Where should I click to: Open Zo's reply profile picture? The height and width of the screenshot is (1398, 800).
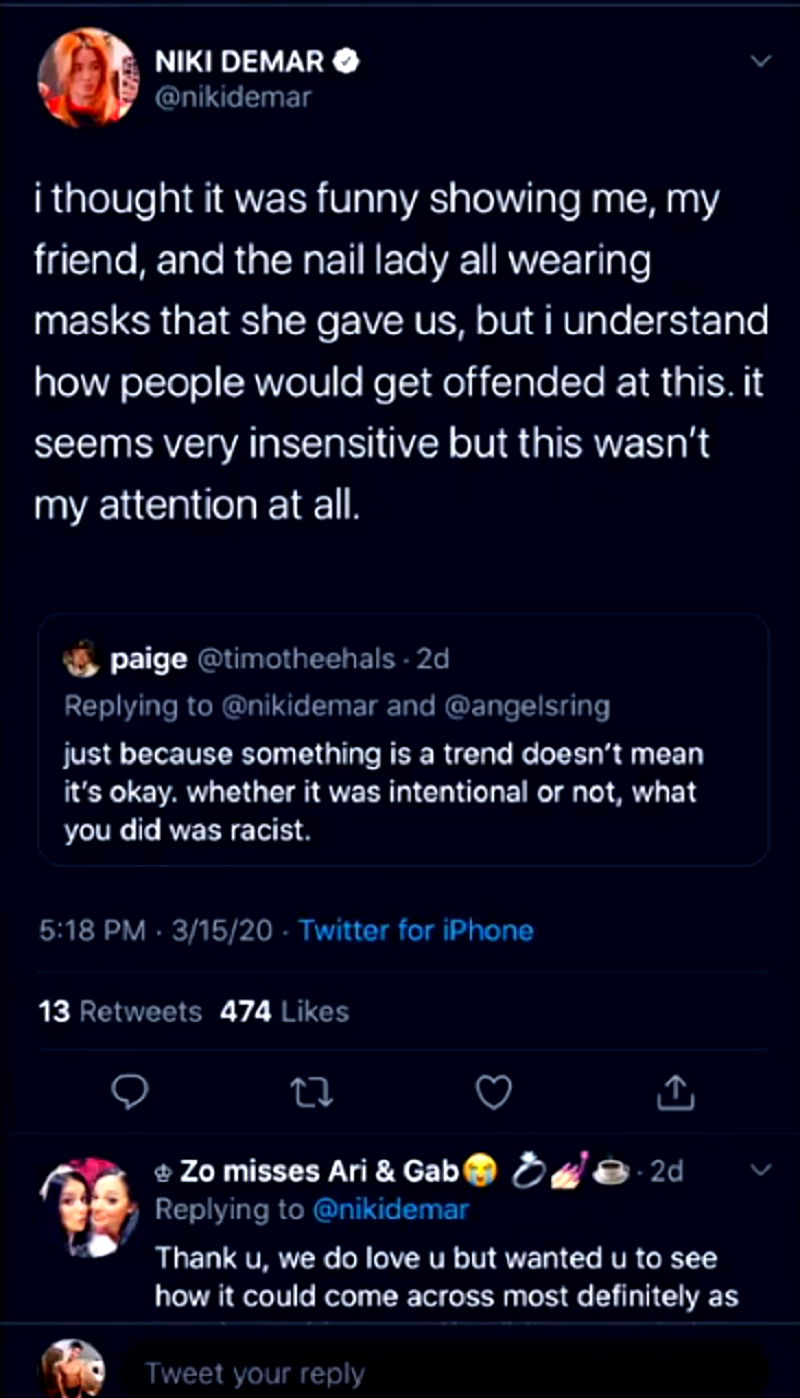(x=88, y=1208)
